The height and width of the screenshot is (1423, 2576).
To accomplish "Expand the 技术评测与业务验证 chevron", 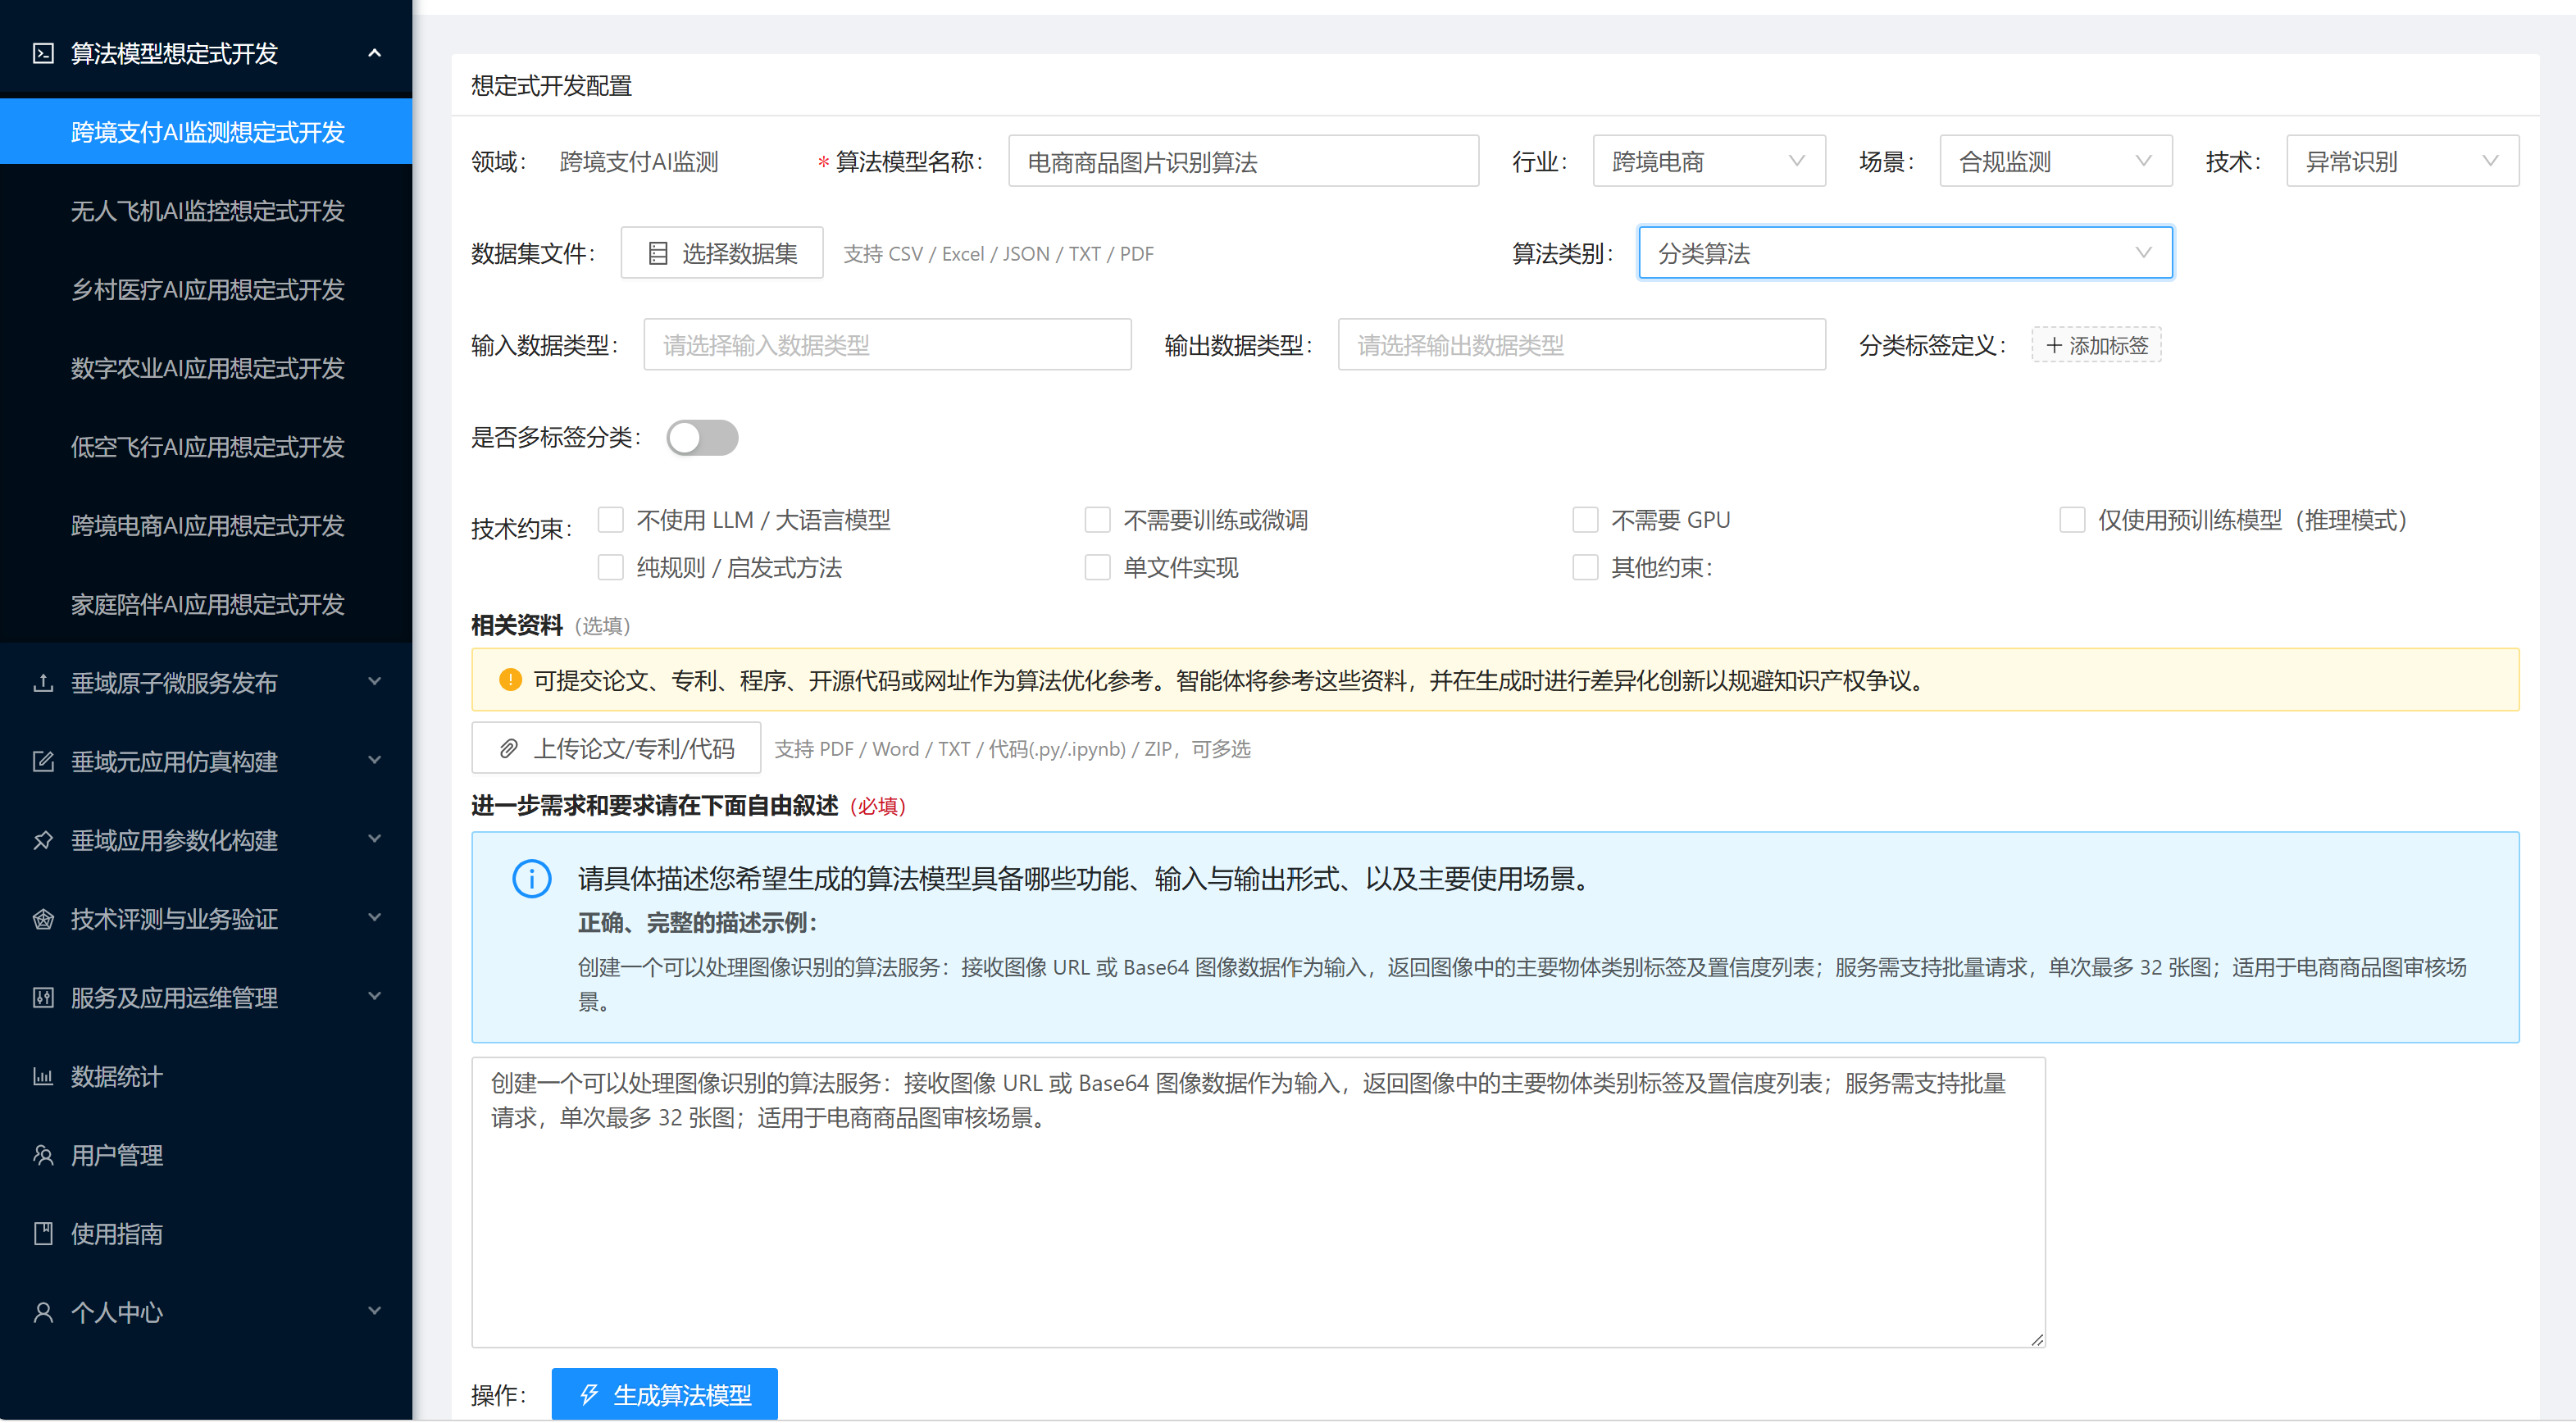I will [375, 918].
